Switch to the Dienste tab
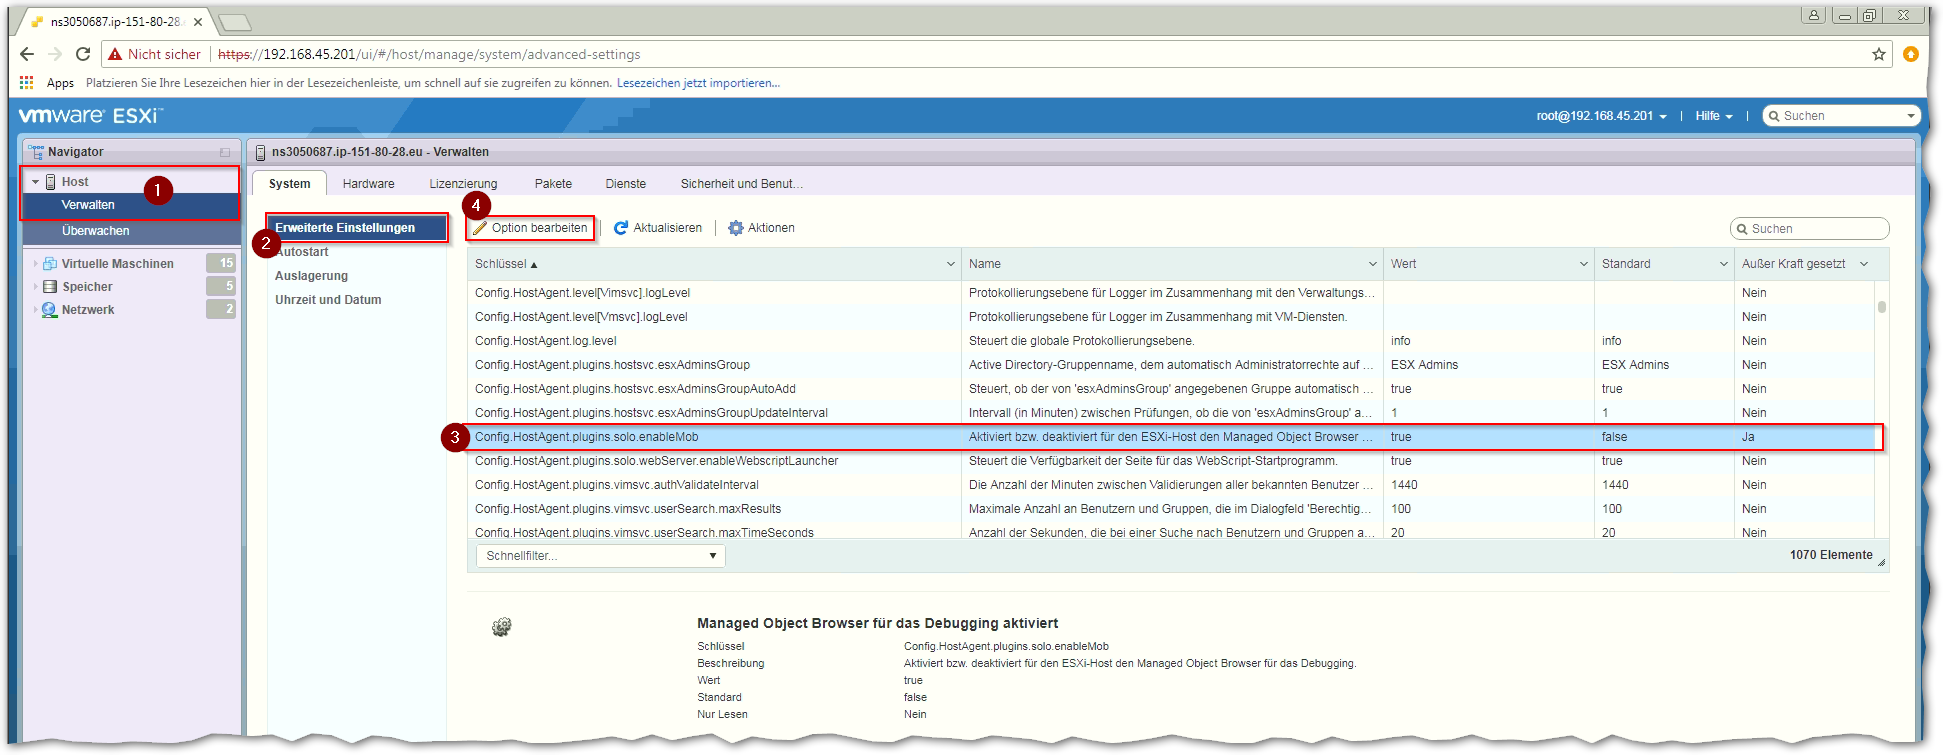This screenshot has height=755, width=1943. (625, 184)
